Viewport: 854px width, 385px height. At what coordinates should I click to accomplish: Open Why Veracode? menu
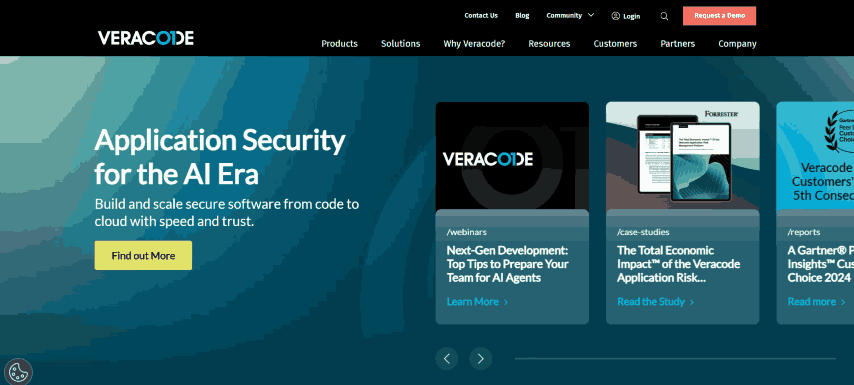(x=474, y=44)
